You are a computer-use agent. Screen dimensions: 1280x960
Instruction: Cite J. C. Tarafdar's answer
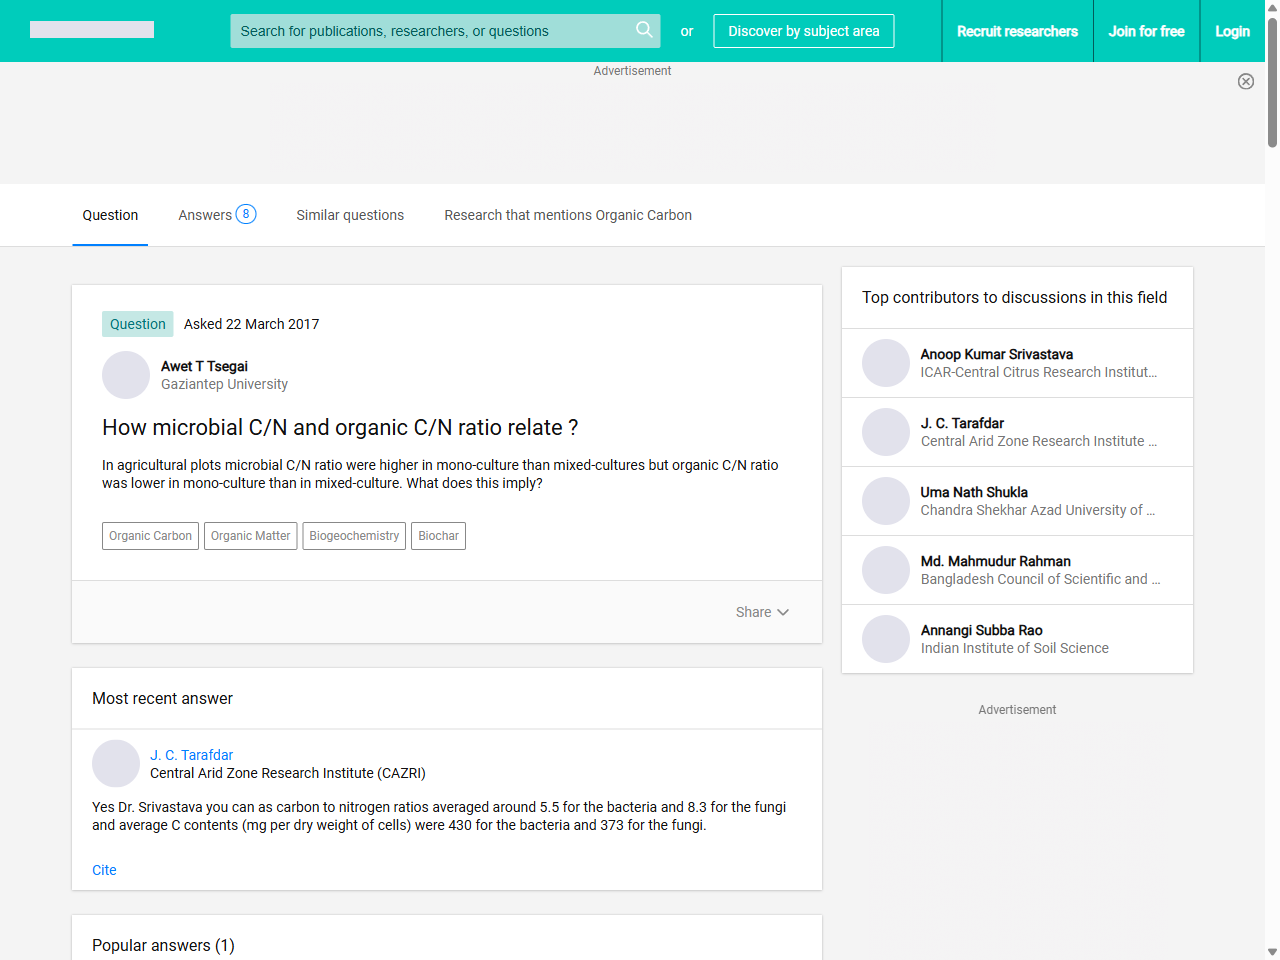(x=104, y=870)
